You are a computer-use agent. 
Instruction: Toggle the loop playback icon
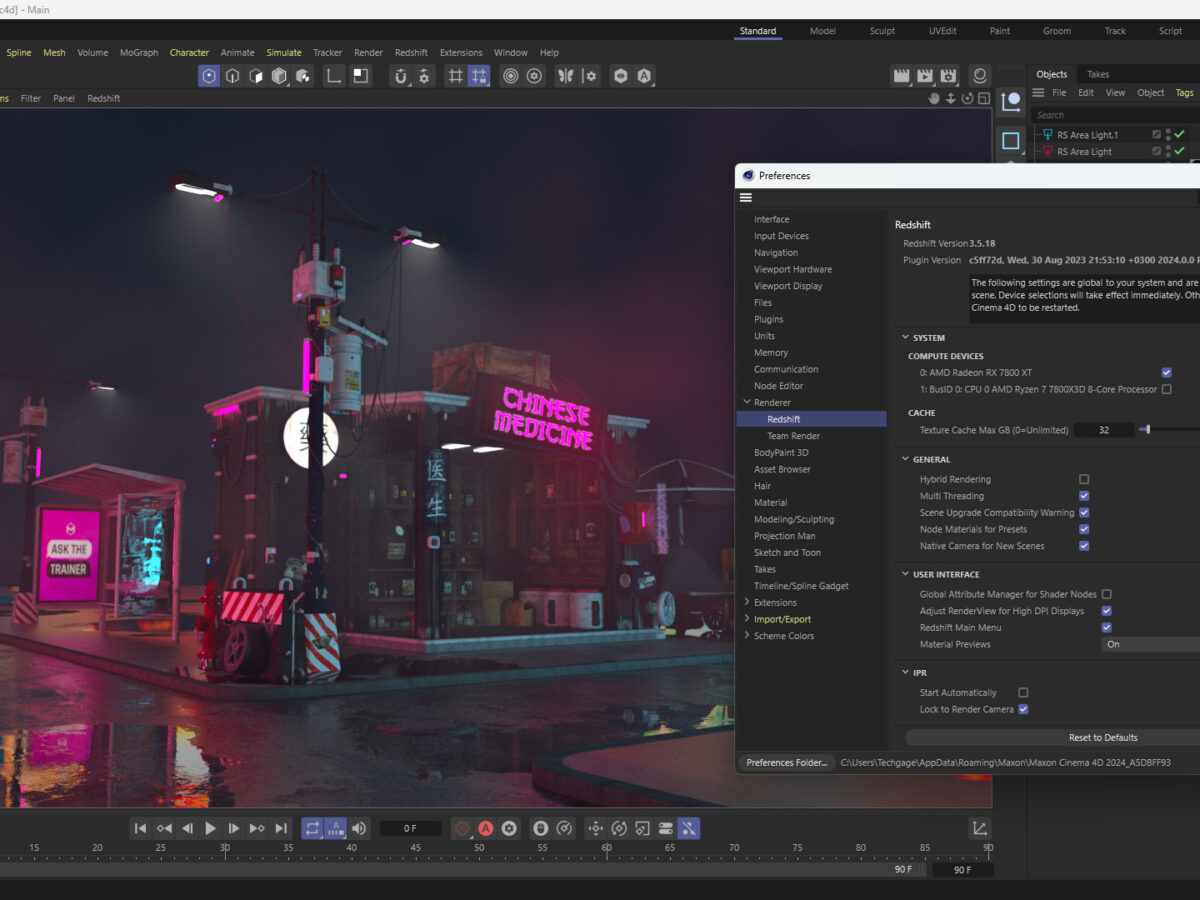click(312, 828)
